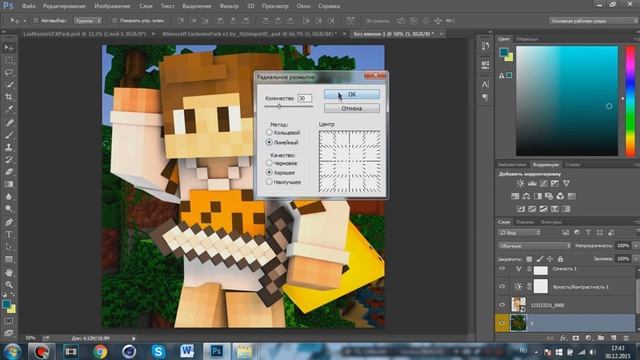
Task: Select the Rectangular Marquee tool
Action: (9, 60)
